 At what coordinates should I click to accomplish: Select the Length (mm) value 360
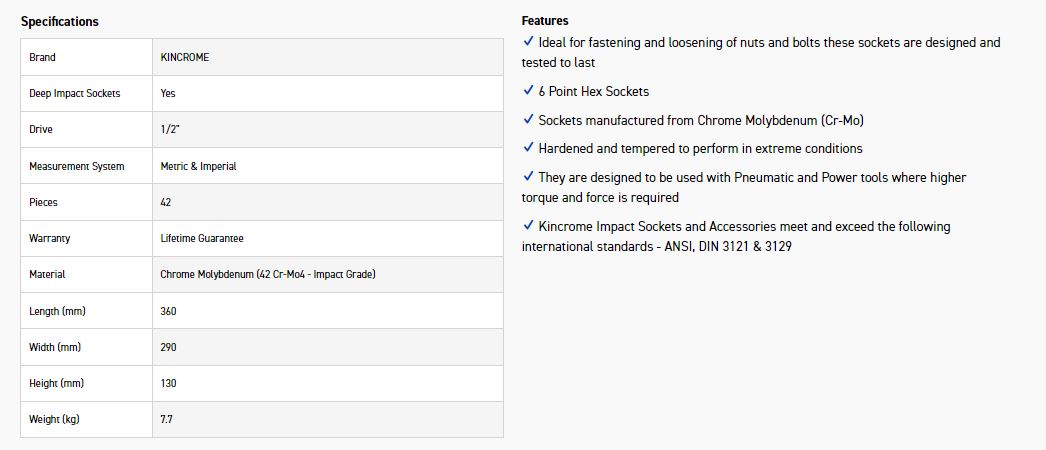(168, 311)
